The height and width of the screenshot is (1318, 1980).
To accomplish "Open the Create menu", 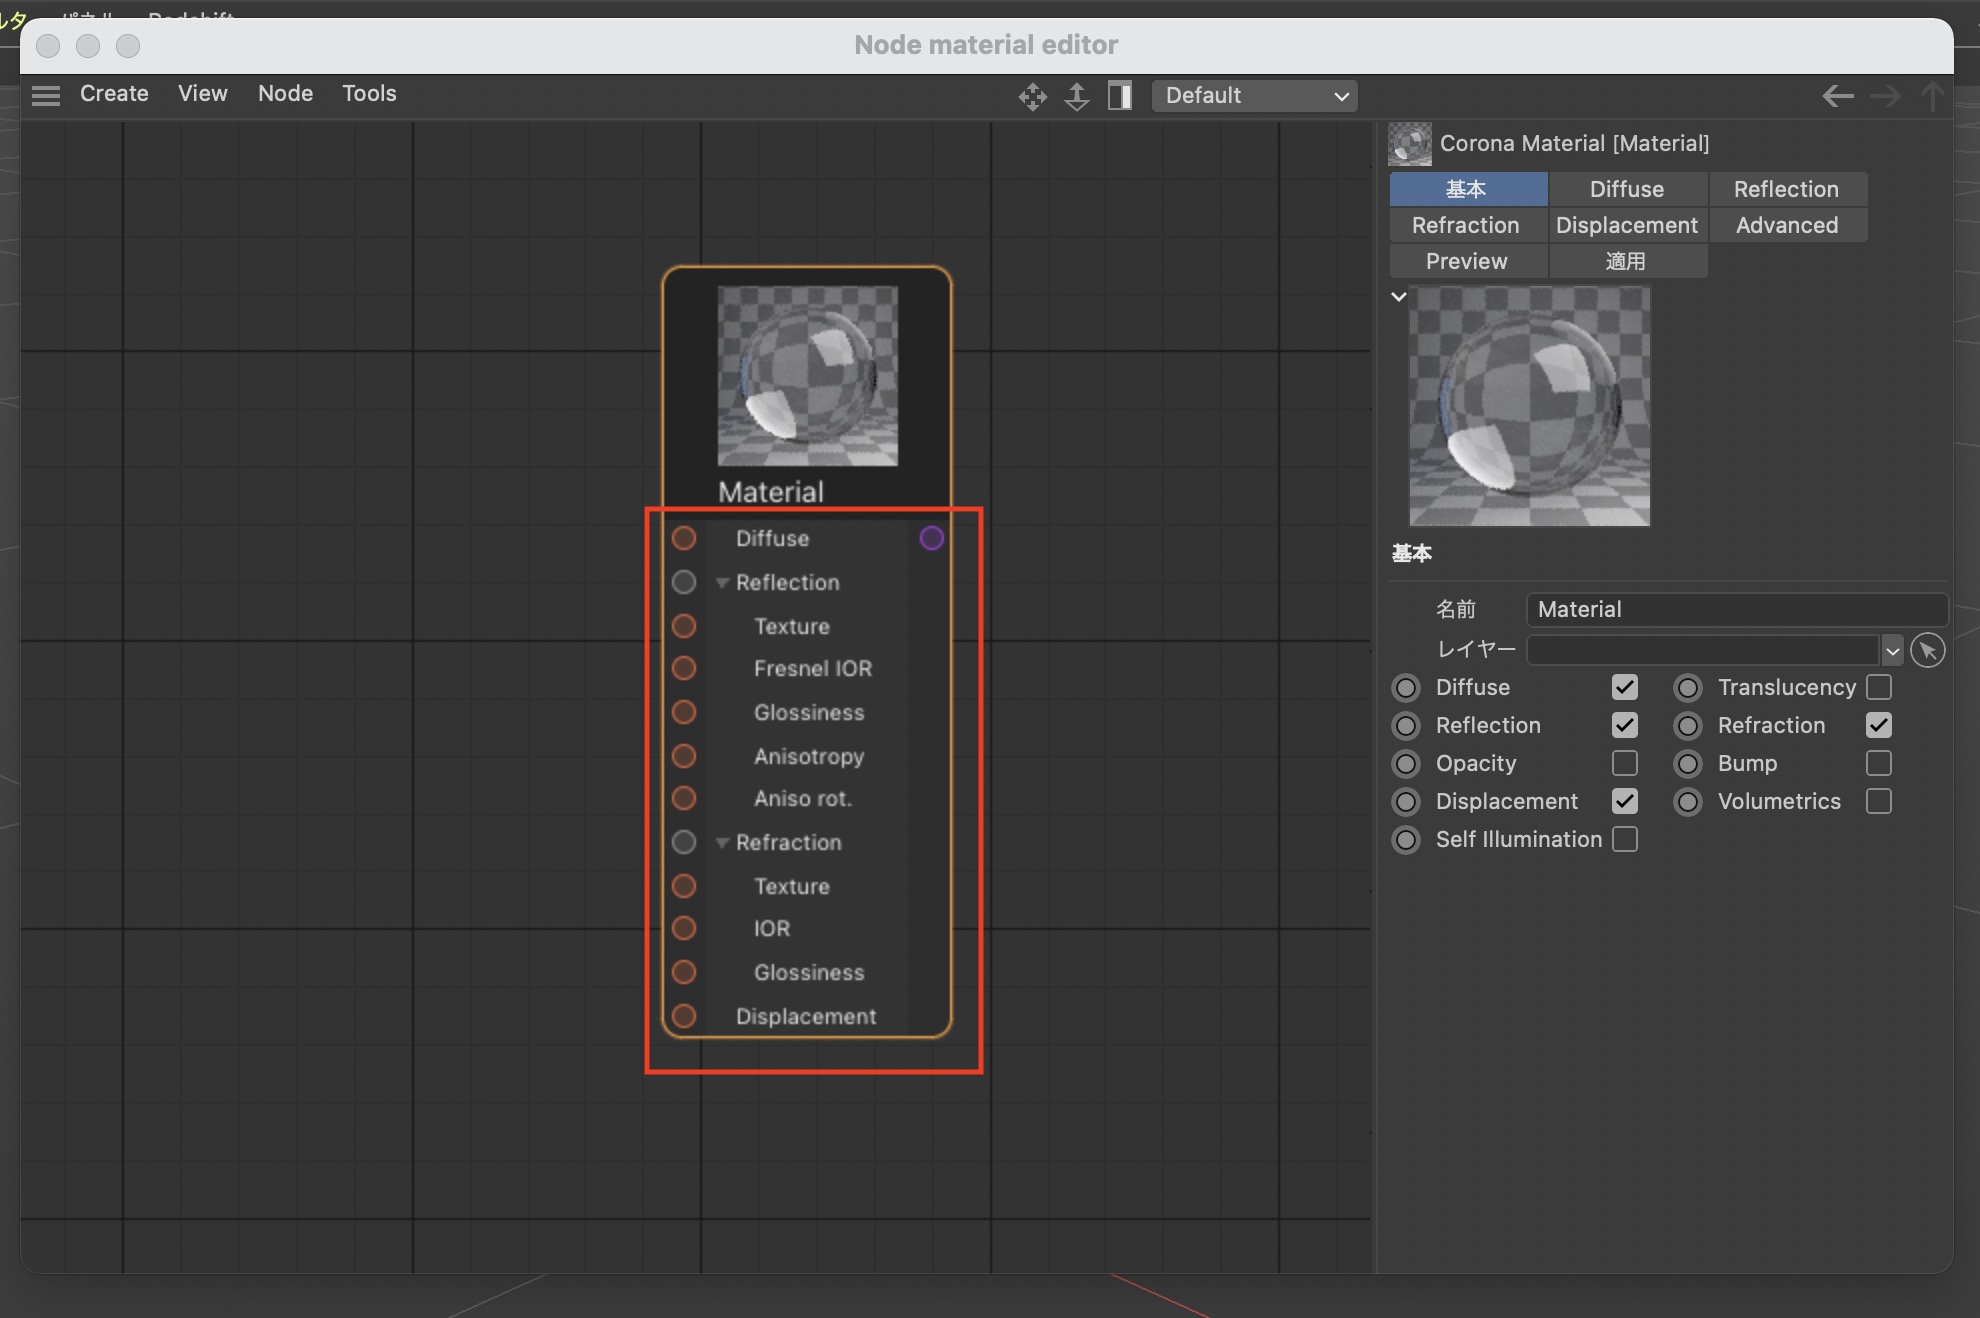I will (114, 94).
